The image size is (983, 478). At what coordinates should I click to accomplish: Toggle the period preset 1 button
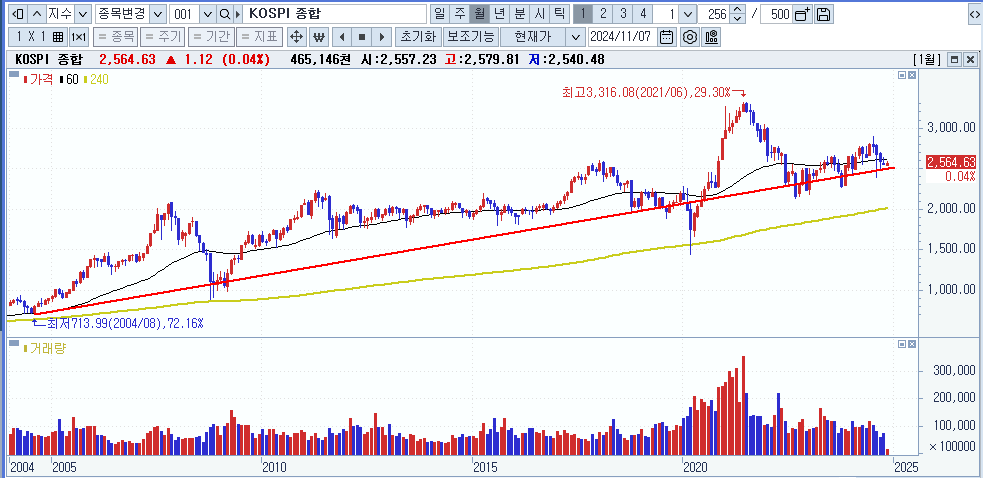coord(582,14)
